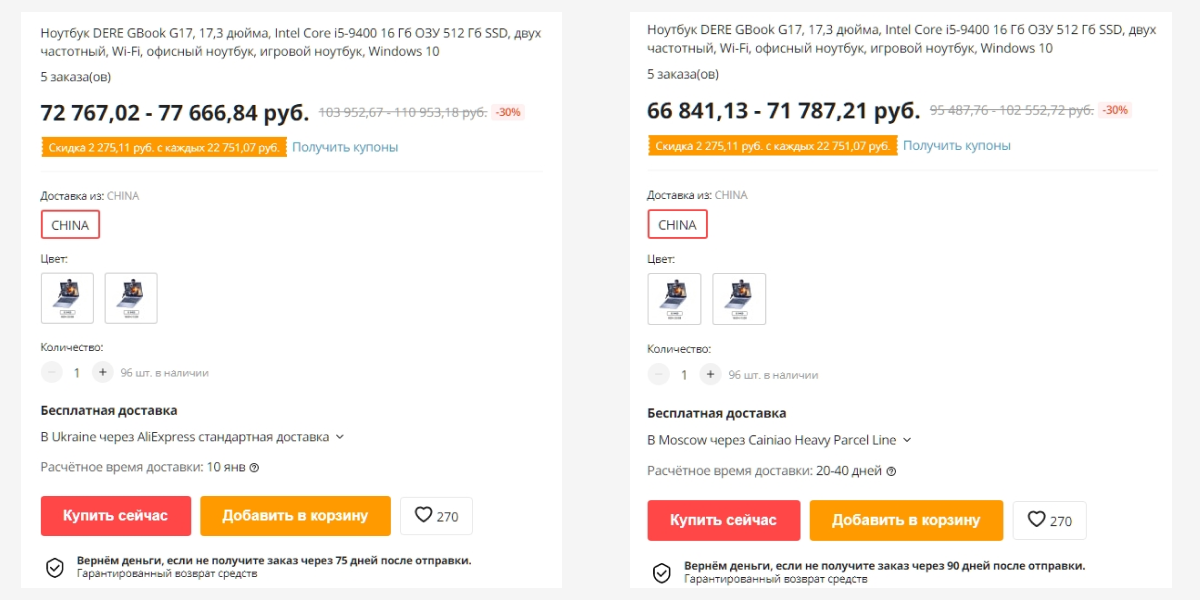The width and height of the screenshot is (1200, 600).
Task: Choose first color thumbnail in left listing
Action: click(67, 298)
